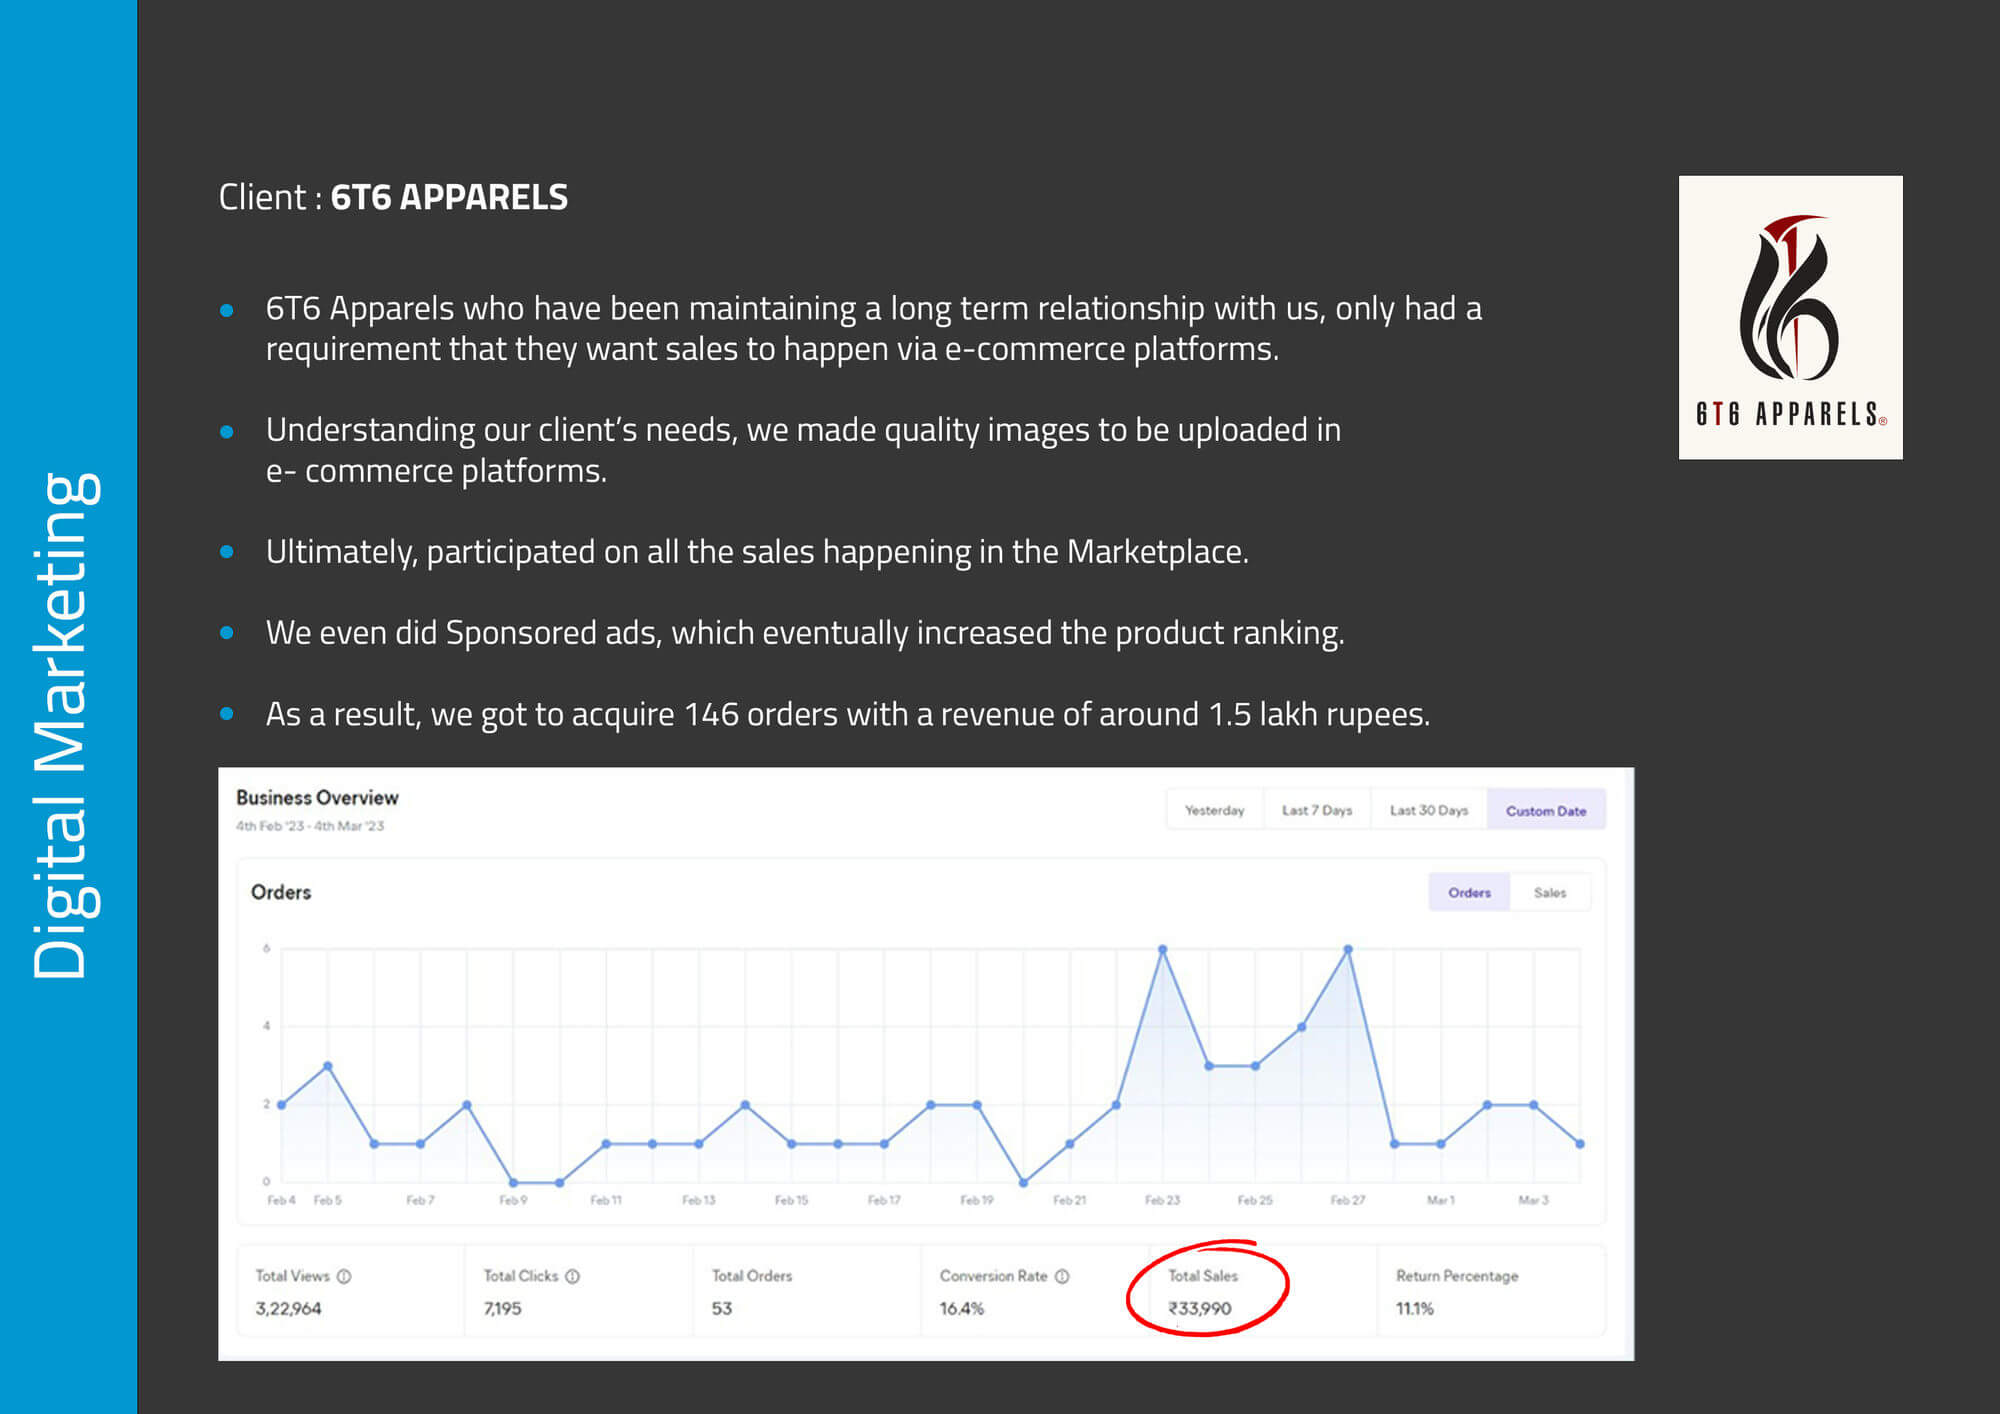Click the Feb 27 peak data point
This screenshot has height=1414, width=2000.
(x=1348, y=949)
